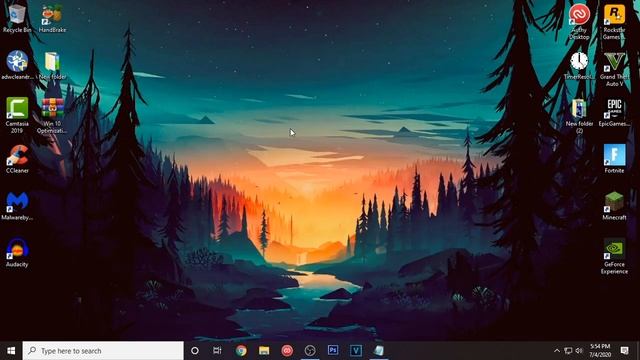This screenshot has width=640, height=360.
Task: Open the volume control tray icon
Action: click(579, 351)
